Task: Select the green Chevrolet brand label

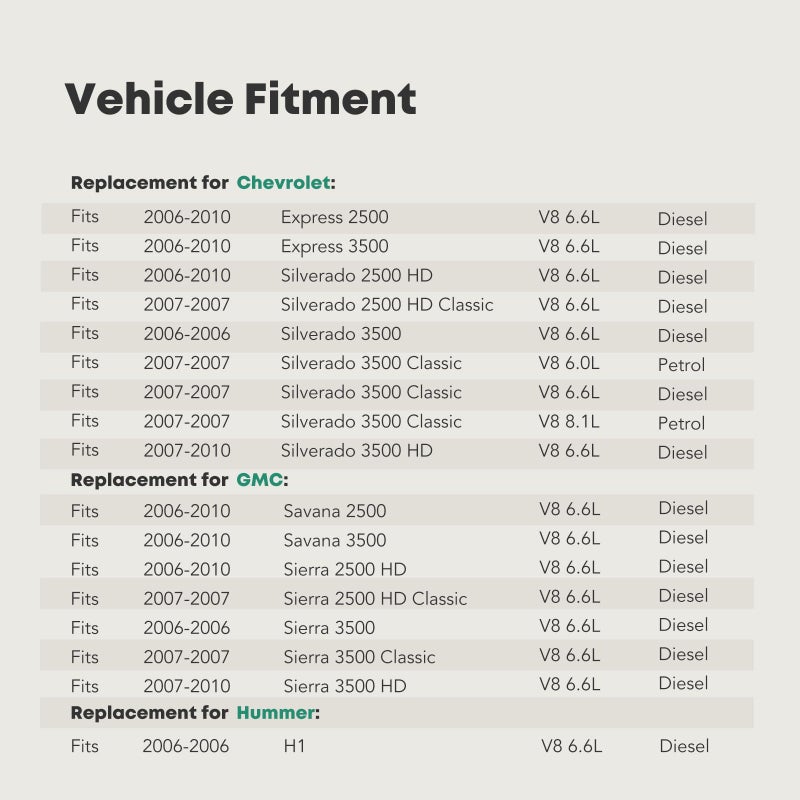Action: coord(283,183)
